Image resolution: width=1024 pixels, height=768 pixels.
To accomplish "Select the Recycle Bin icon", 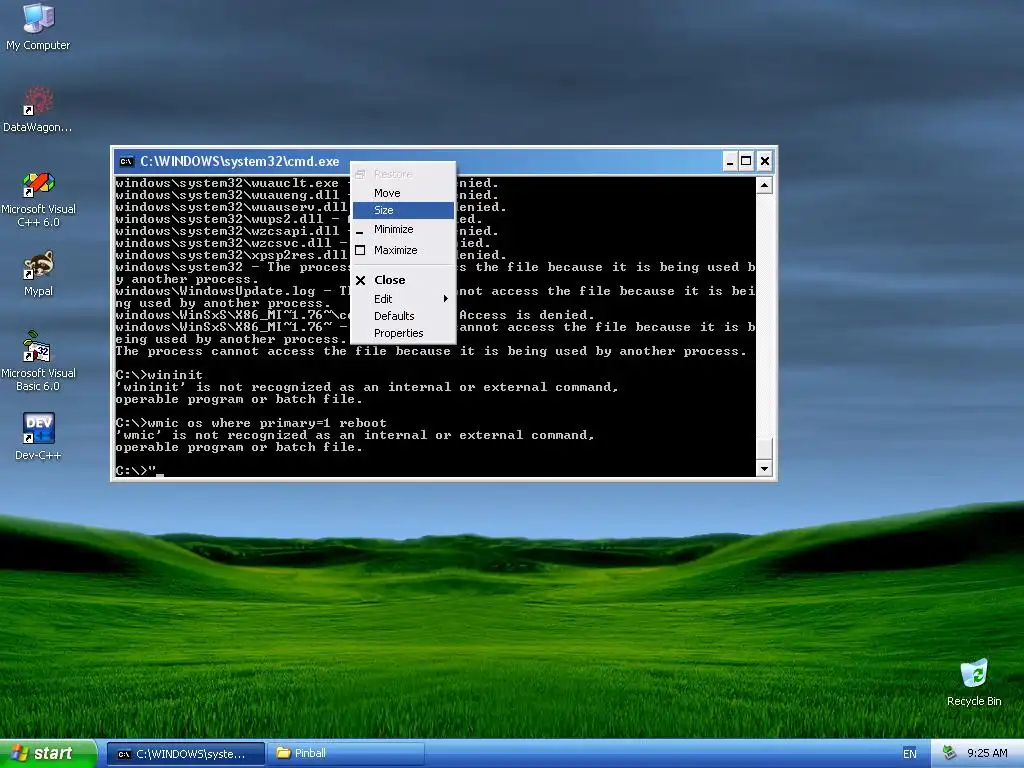I will click(974, 683).
